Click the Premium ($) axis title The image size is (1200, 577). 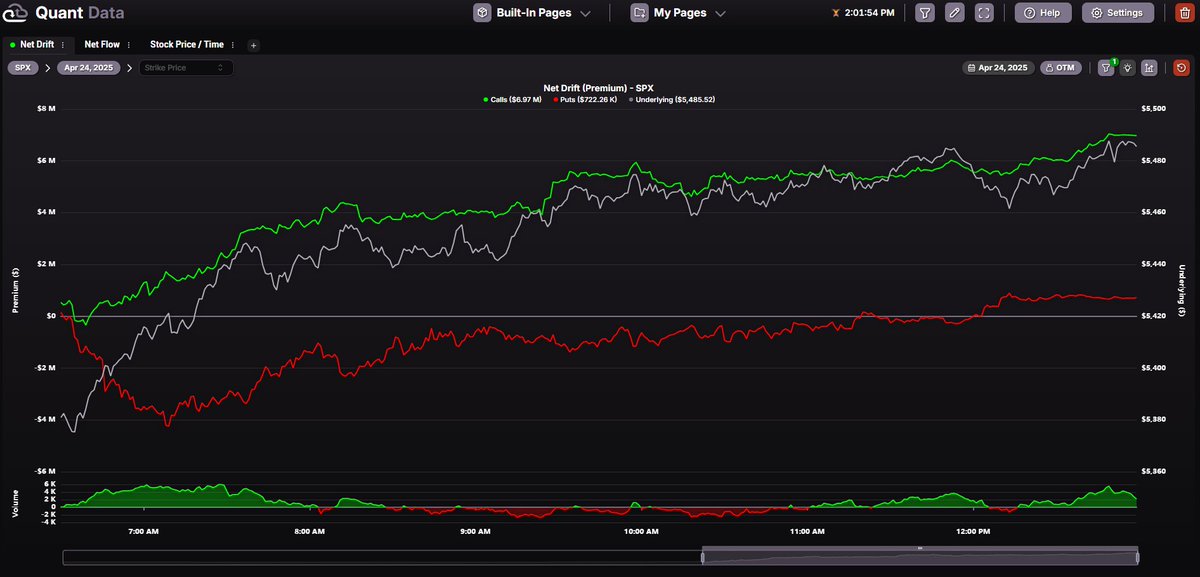(x=15, y=289)
